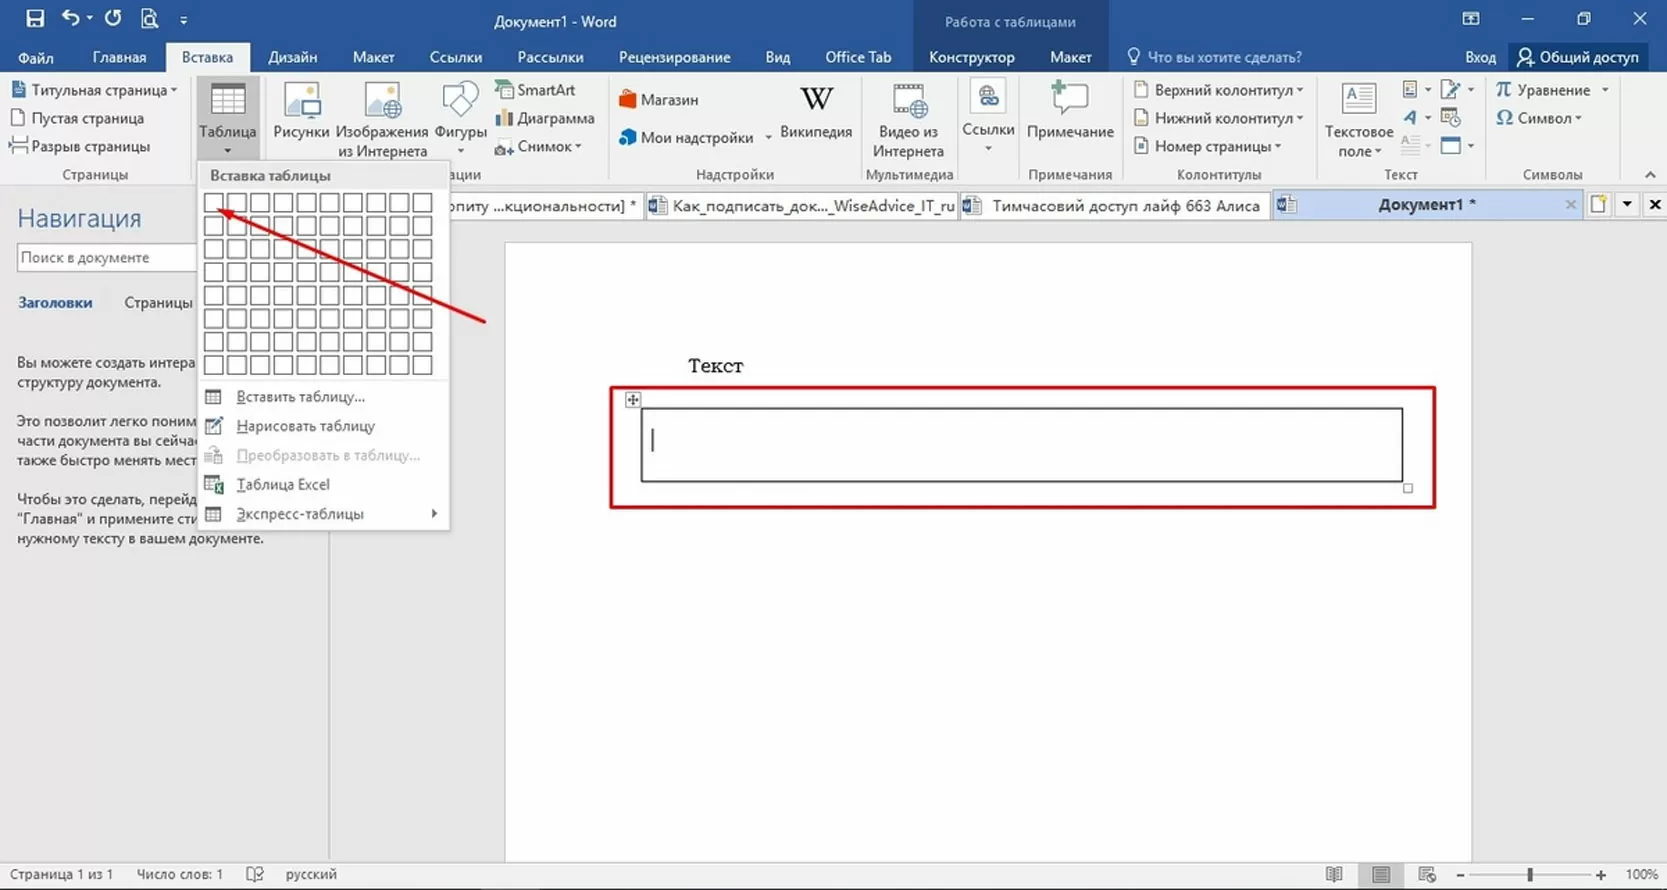This screenshot has width=1667, height=890.
Task: Open Мои надстройки
Action: tap(686, 137)
